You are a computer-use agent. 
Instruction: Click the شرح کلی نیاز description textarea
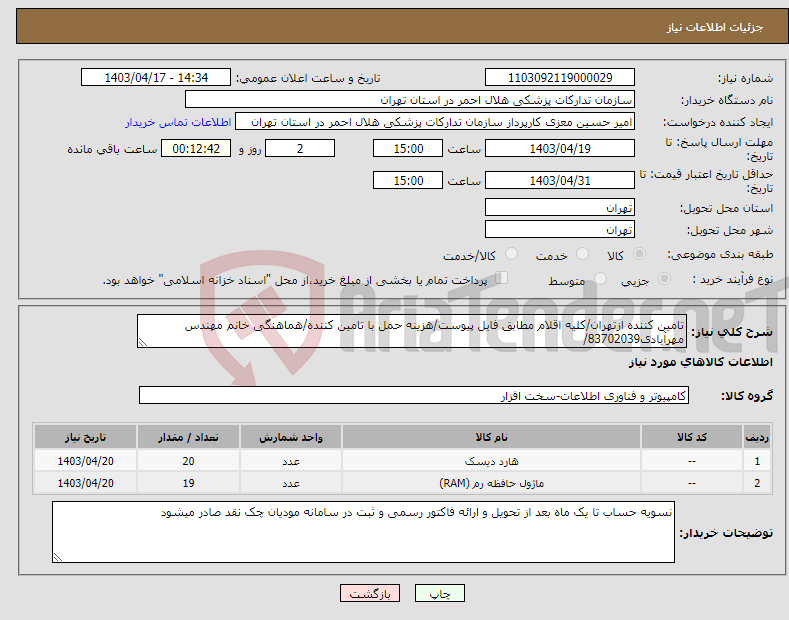(x=412, y=331)
